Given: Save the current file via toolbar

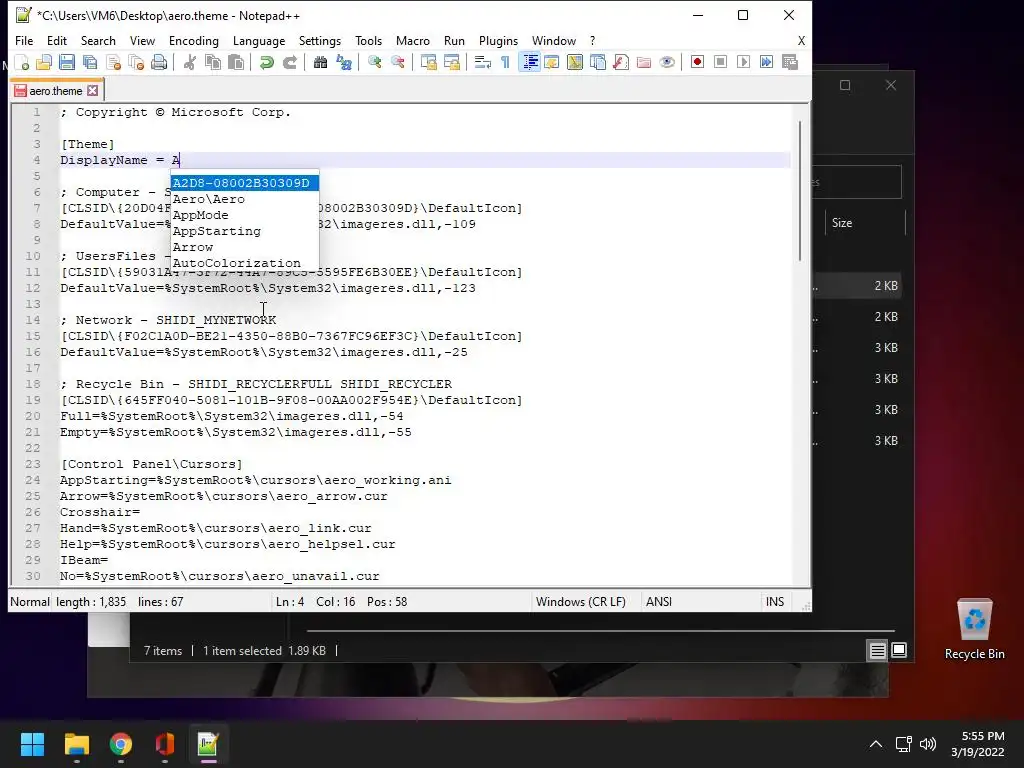Looking at the screenshot, I should (x=67, y=62).
